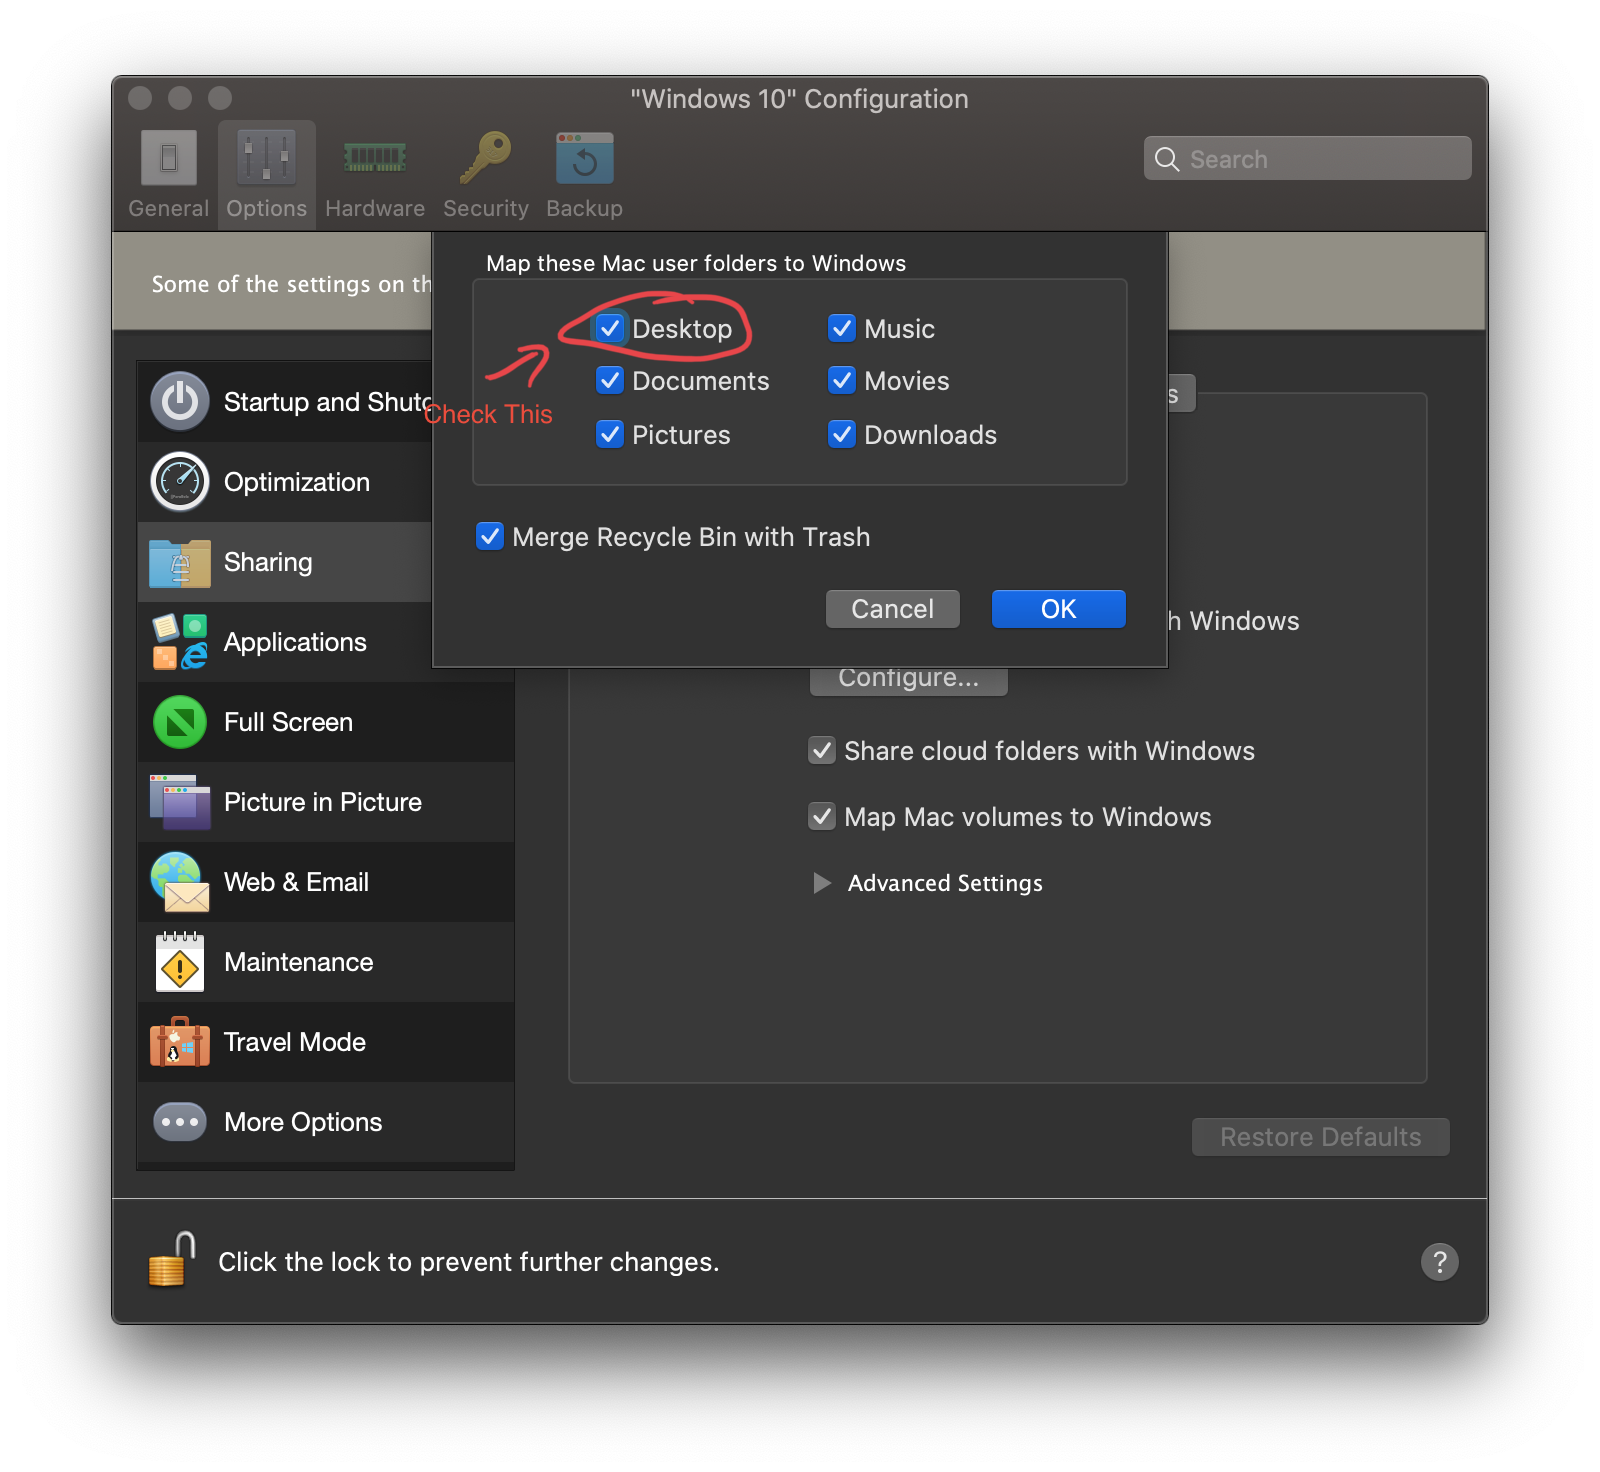
Task: Click the Sharing folder icon
Action: (180, 562)
